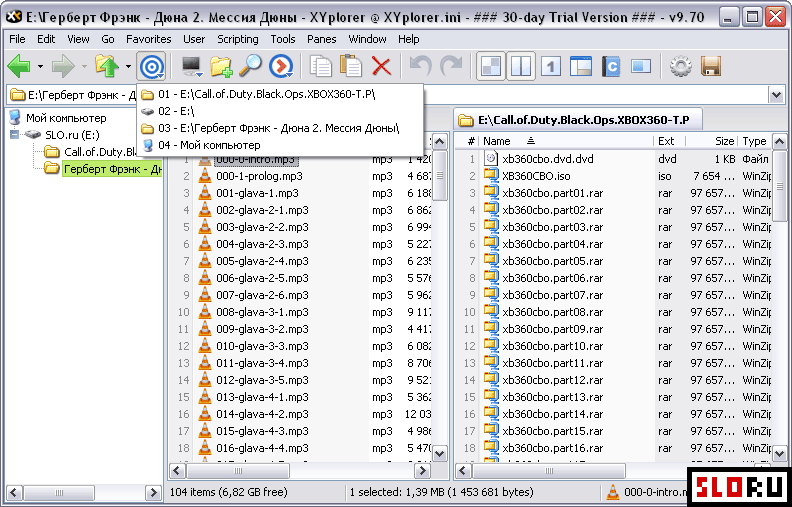792x507 pixels.
Task: Save settings with floppy icon
Action: pyautogui.click(x=710, y=67)
